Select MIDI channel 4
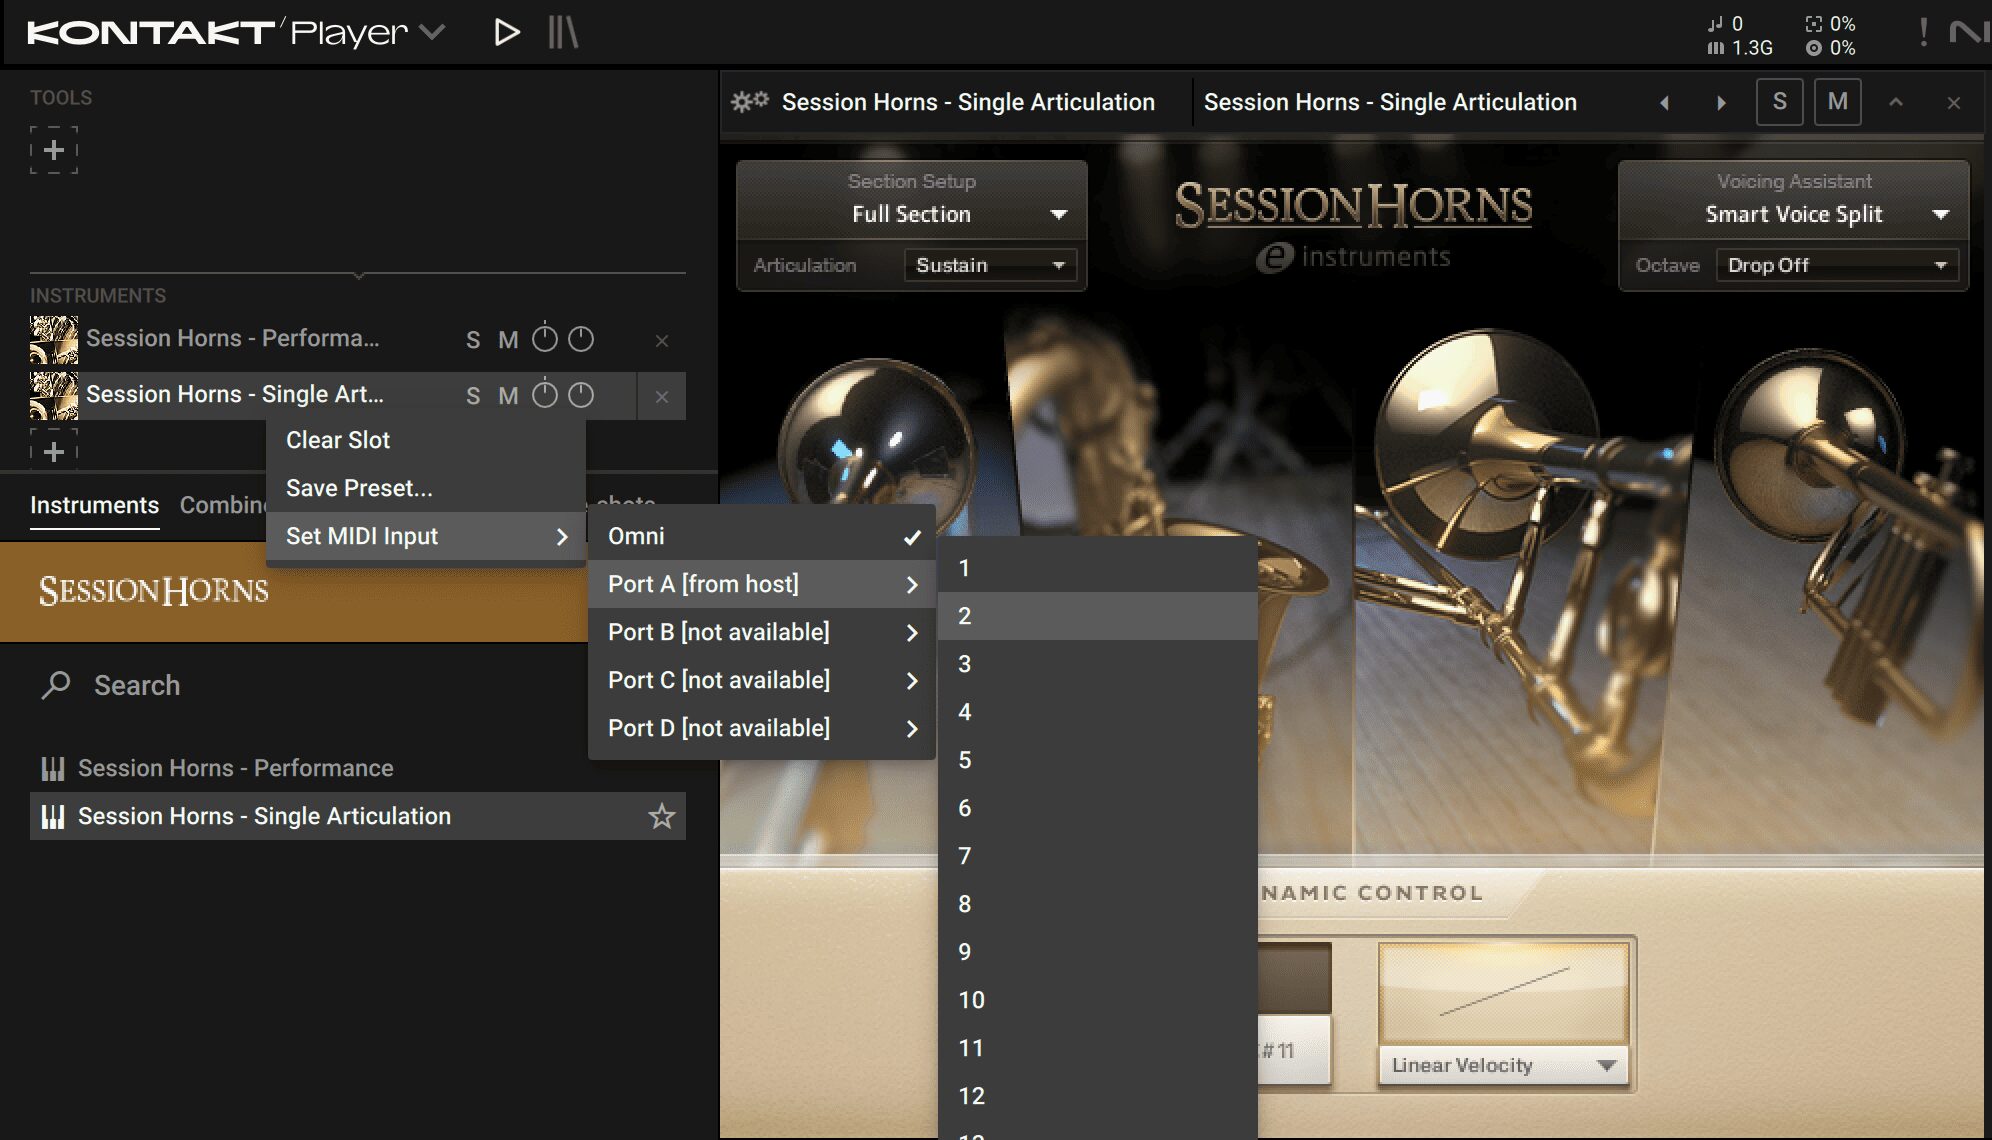 click(x=1098, y=712)
